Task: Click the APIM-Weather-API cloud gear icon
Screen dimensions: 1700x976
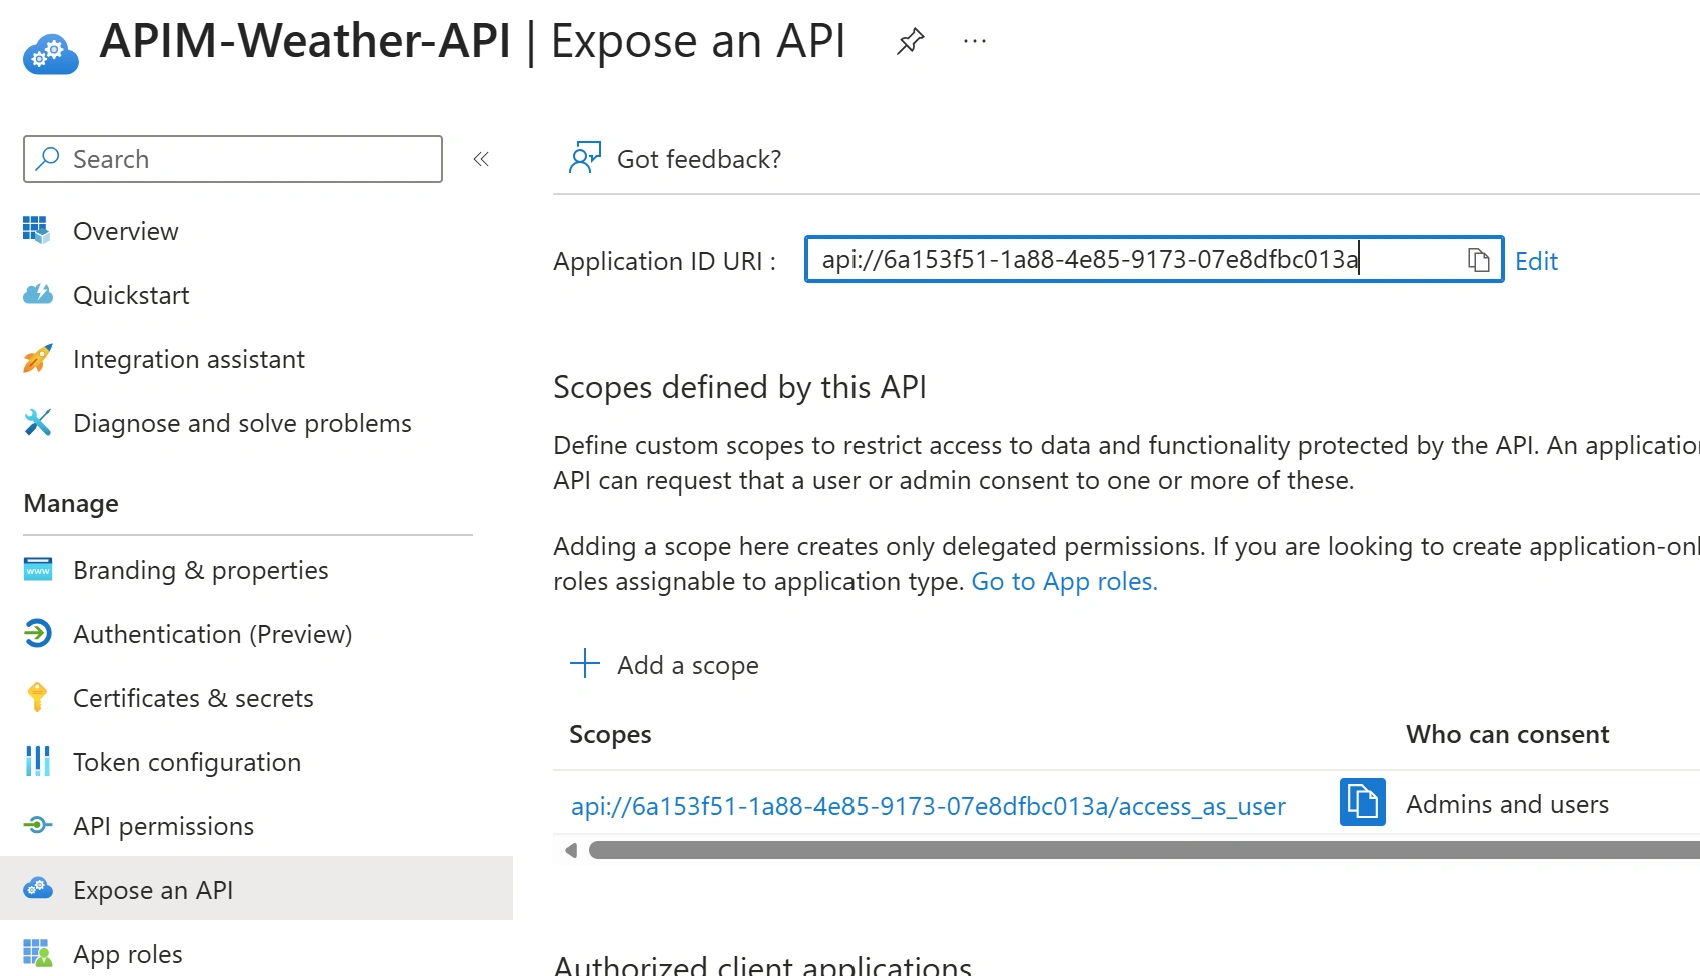Action: tap(50, 53)
